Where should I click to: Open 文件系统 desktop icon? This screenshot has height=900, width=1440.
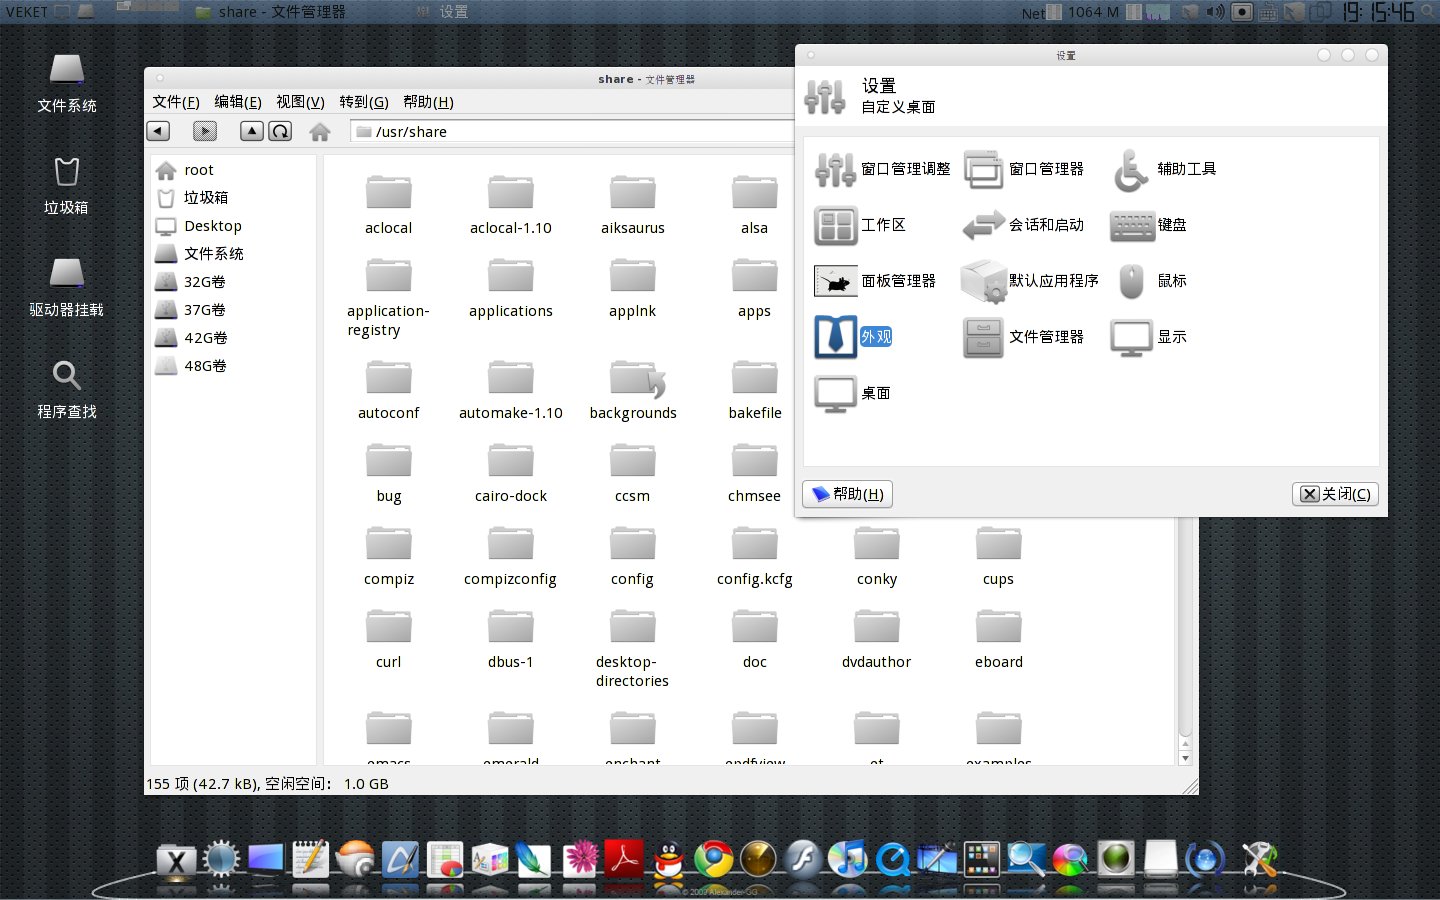[67, 82]
